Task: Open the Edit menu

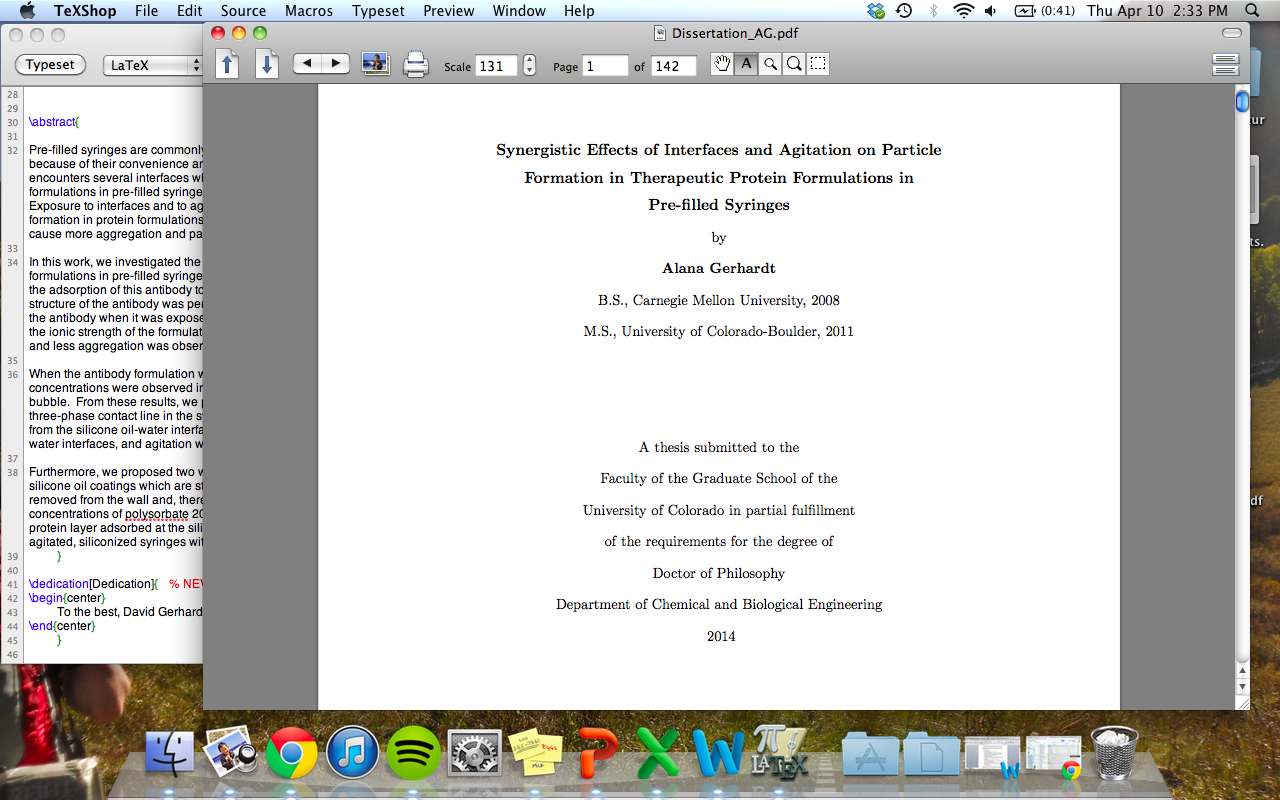Action: click(x=190, y=11)
